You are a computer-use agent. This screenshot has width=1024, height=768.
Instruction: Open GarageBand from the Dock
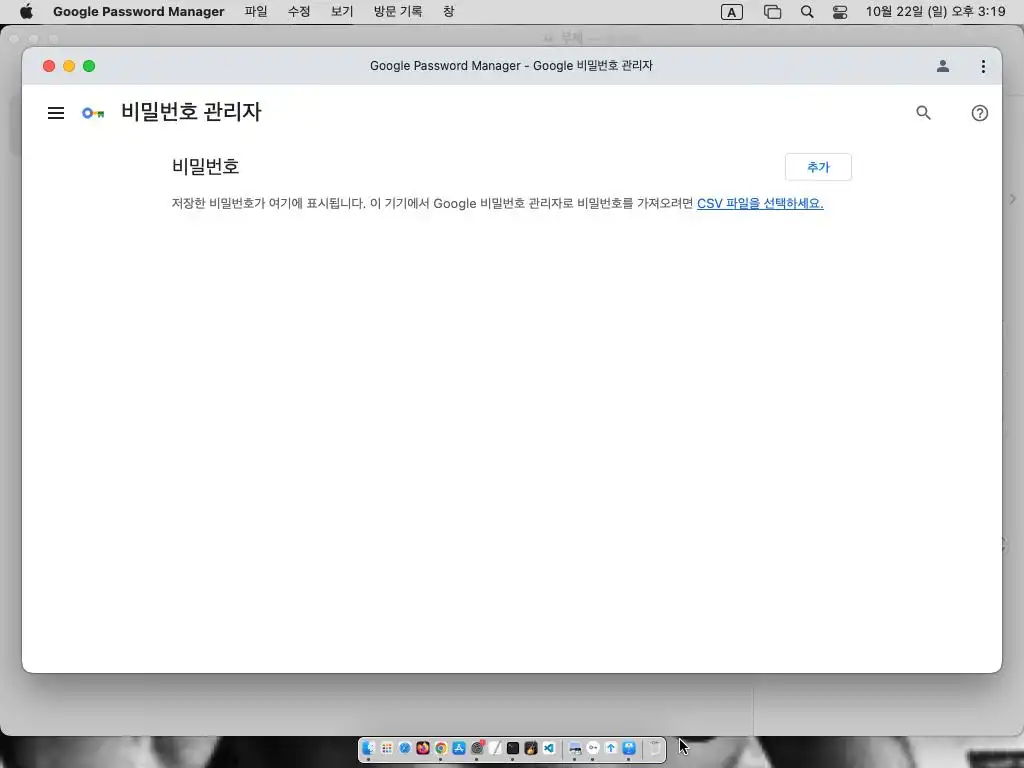tap(531, 748)
